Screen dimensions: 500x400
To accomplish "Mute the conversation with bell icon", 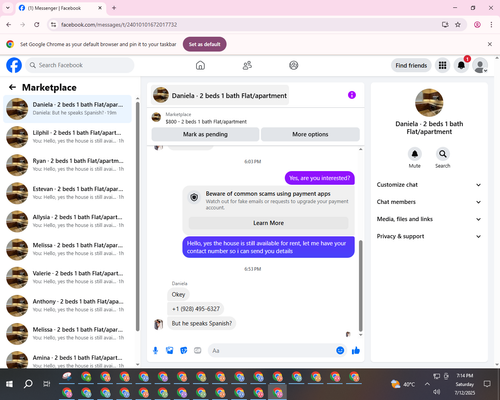I will pos(415,154).
